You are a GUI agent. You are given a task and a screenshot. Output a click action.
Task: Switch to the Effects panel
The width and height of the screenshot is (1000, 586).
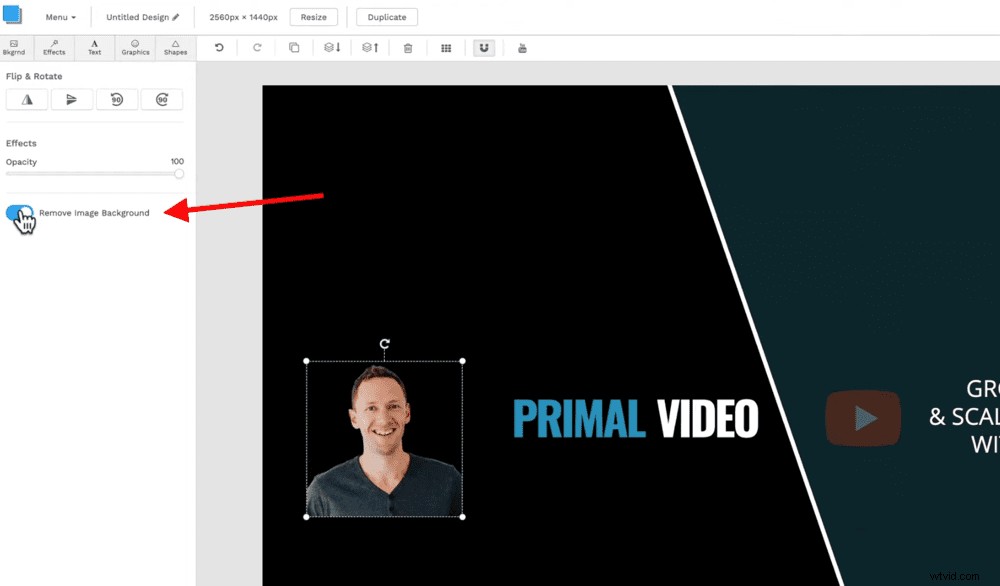tap(53, 47)
